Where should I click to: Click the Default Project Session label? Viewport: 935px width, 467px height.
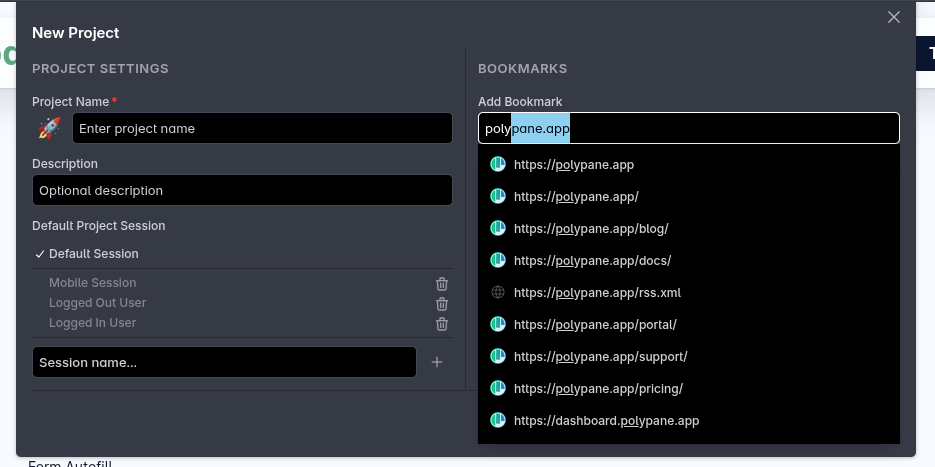98,225
